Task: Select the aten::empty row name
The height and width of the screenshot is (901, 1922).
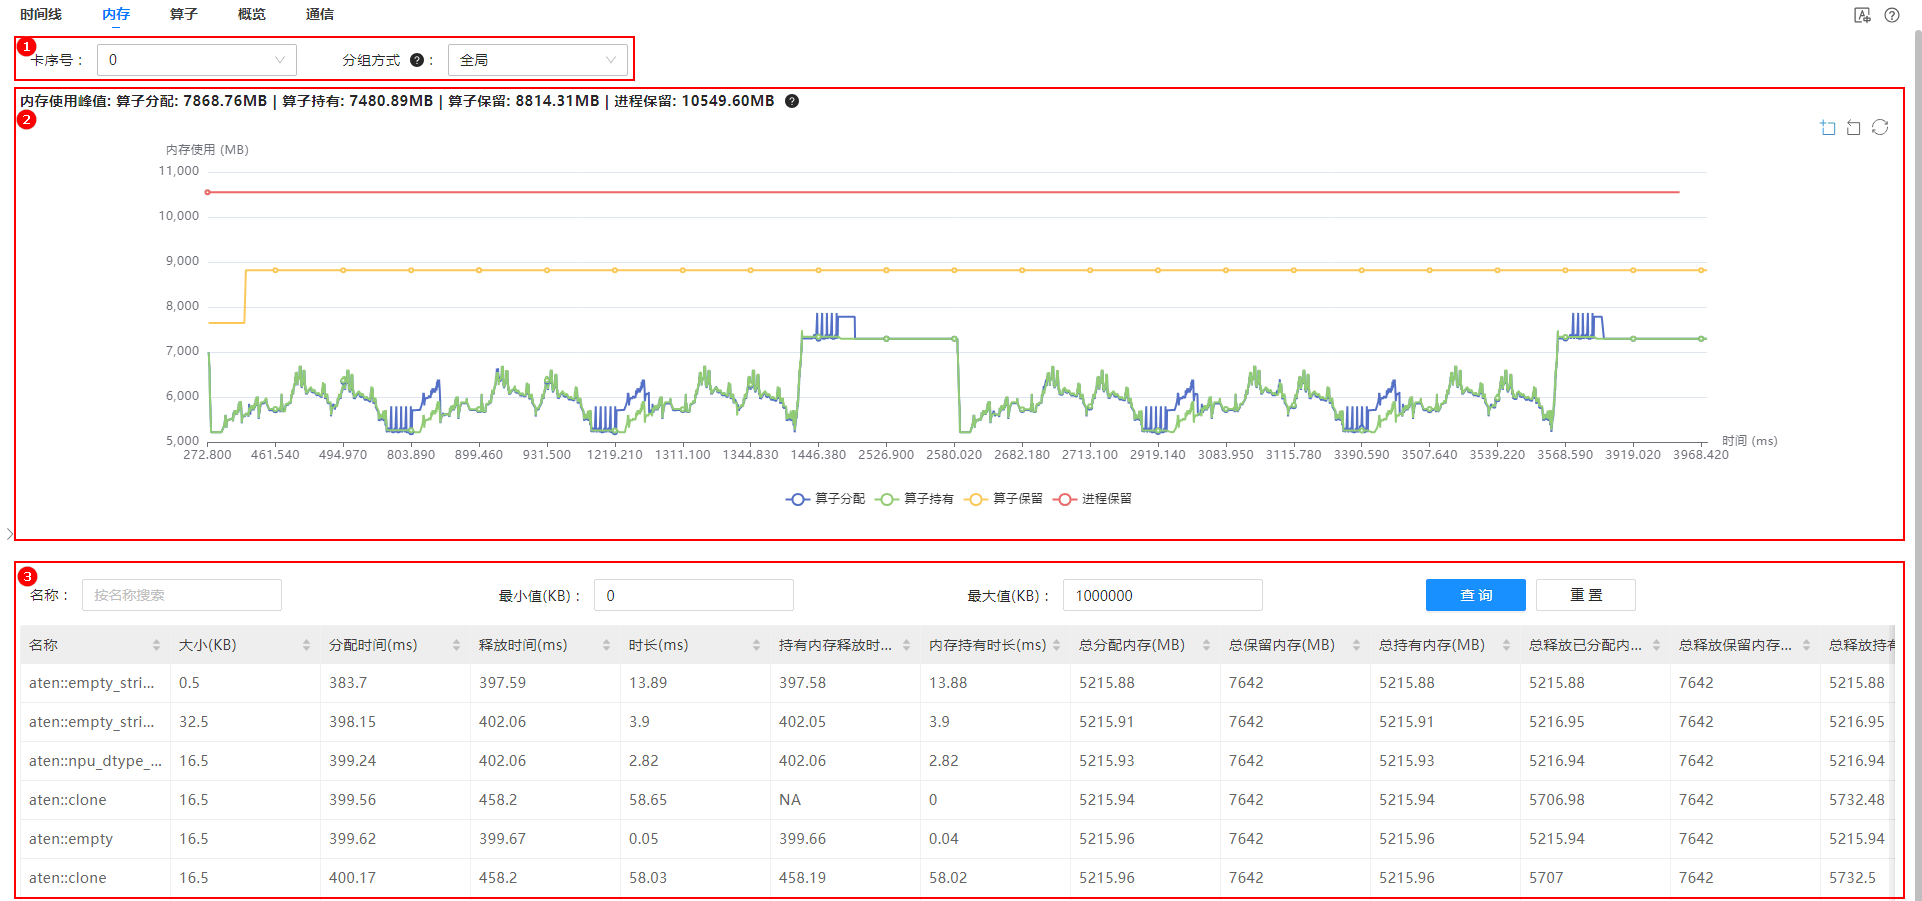Action: [71, 839]
